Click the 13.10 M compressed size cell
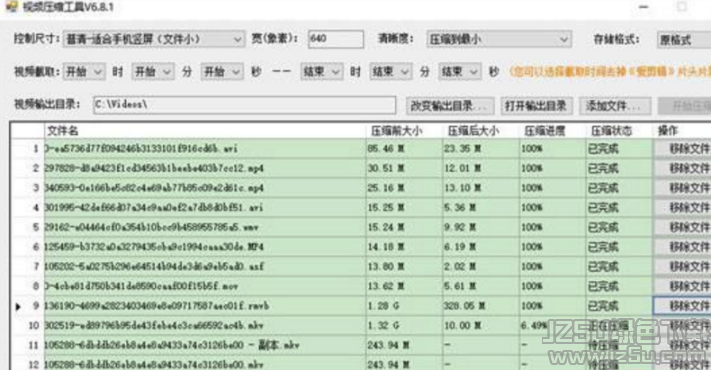Viewport: 712px width, 370px height. [481, 188]
